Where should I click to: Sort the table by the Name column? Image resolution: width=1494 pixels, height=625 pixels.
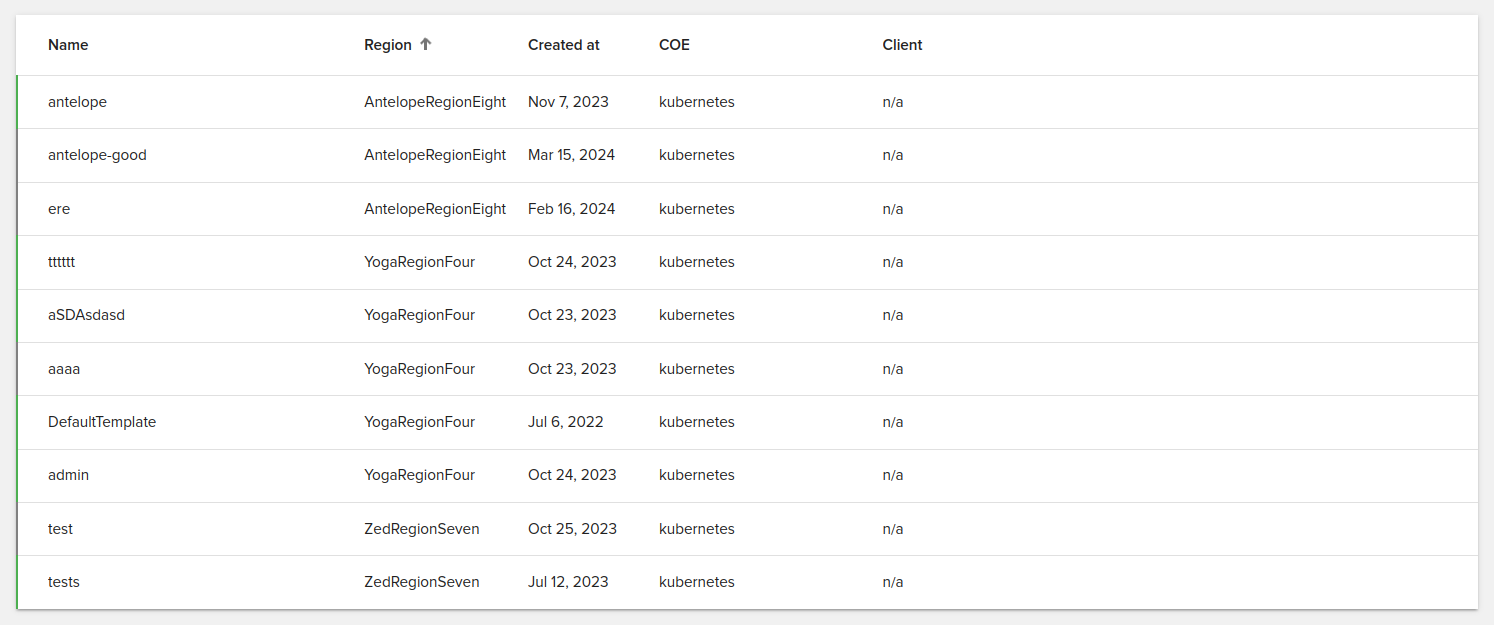pos(68,44)
